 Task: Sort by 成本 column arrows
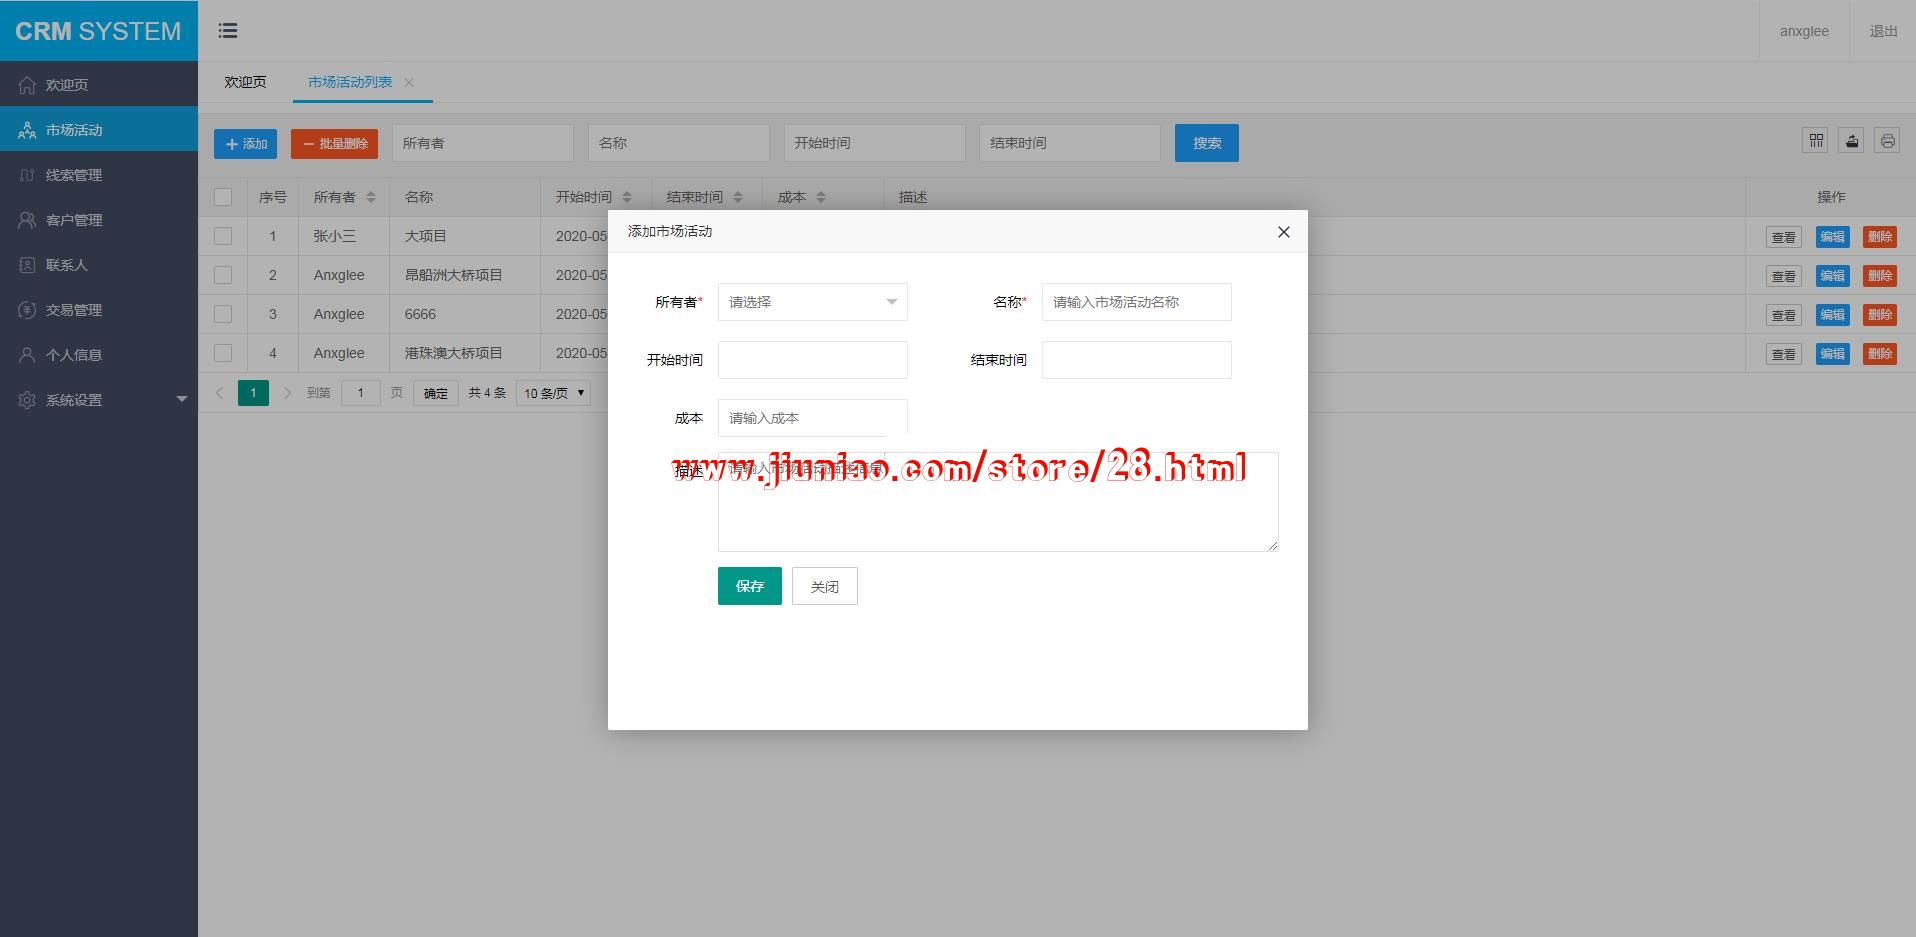[x=821, y=197]
